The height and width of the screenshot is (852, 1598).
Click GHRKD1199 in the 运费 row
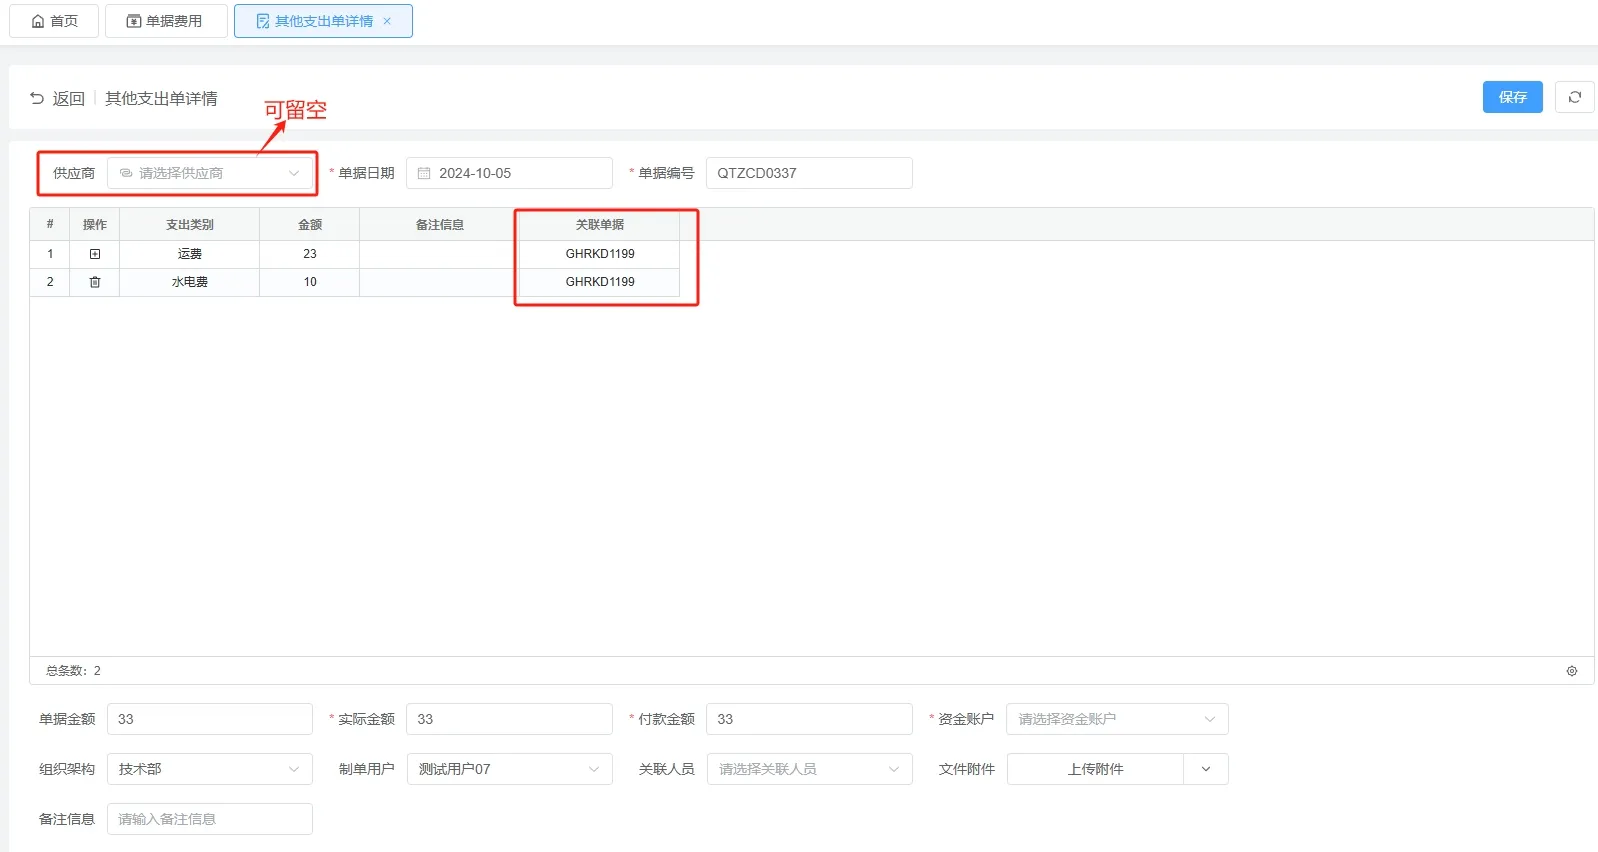(600, 254)
